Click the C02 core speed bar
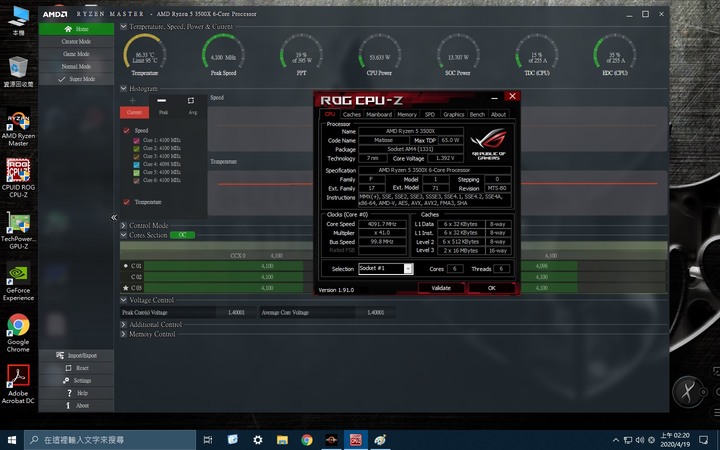The height and width of the screenshot is (450, 720). tap(224, 277)
